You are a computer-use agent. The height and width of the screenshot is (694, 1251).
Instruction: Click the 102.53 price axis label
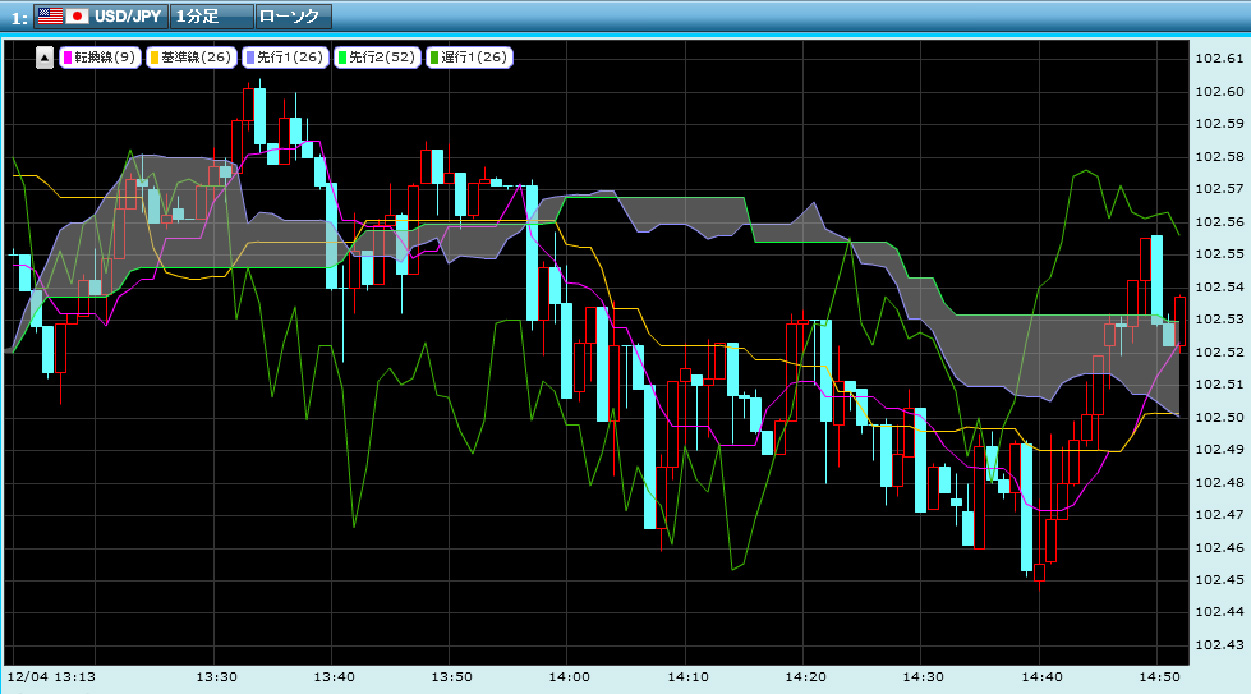(1219, 318)
